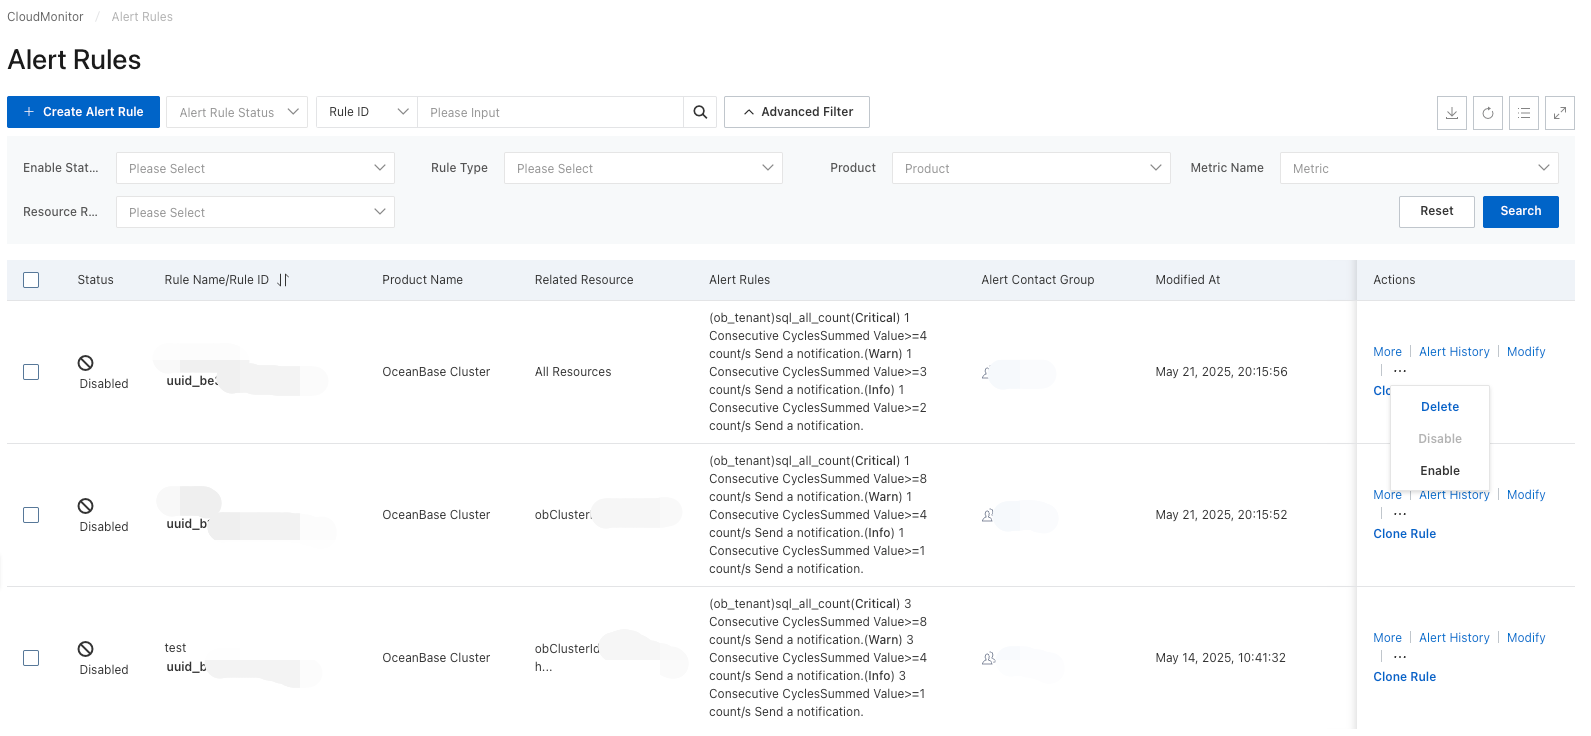
Task: Click the contact group icon in the test rule row
Action: 988,658
